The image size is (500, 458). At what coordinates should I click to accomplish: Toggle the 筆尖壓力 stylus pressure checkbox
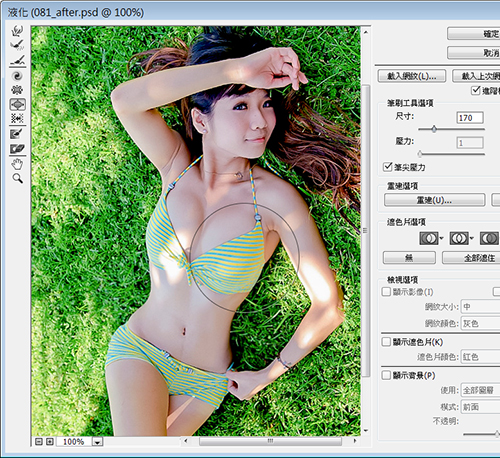click(x=387, y=166)
